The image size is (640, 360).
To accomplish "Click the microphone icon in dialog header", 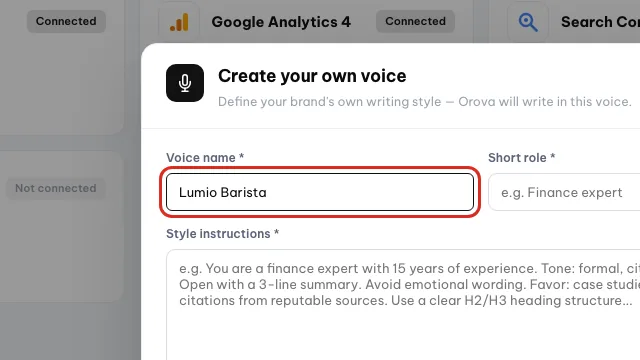I will (185, 83).
